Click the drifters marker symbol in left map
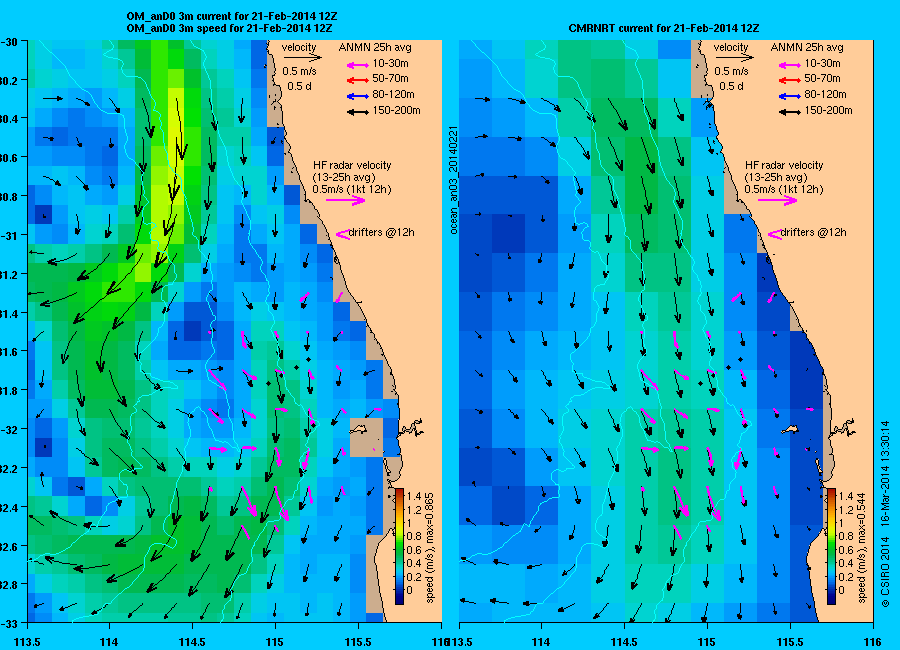The image size is (900, 650). pyautogui.click(x=343, y=234)
